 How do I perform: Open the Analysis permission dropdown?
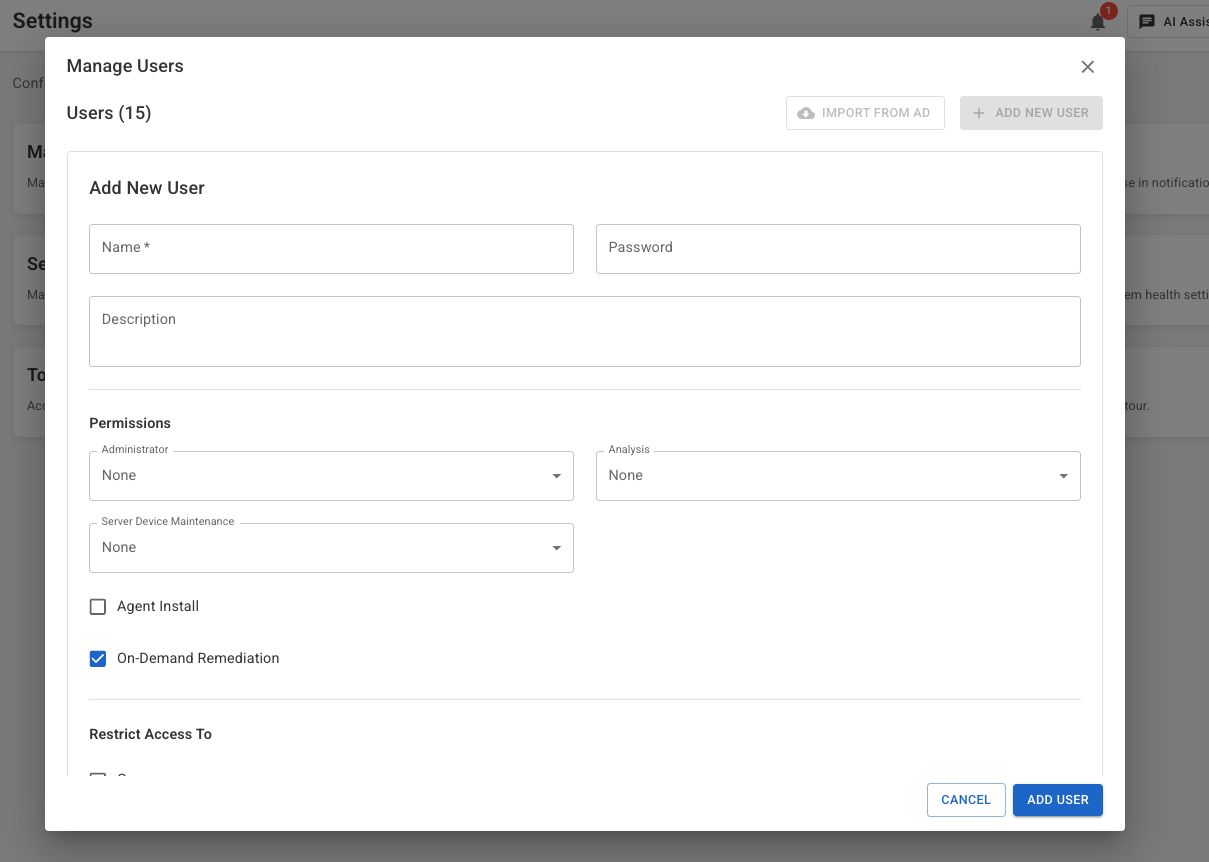pyautogui.click(x=838, y=476)
